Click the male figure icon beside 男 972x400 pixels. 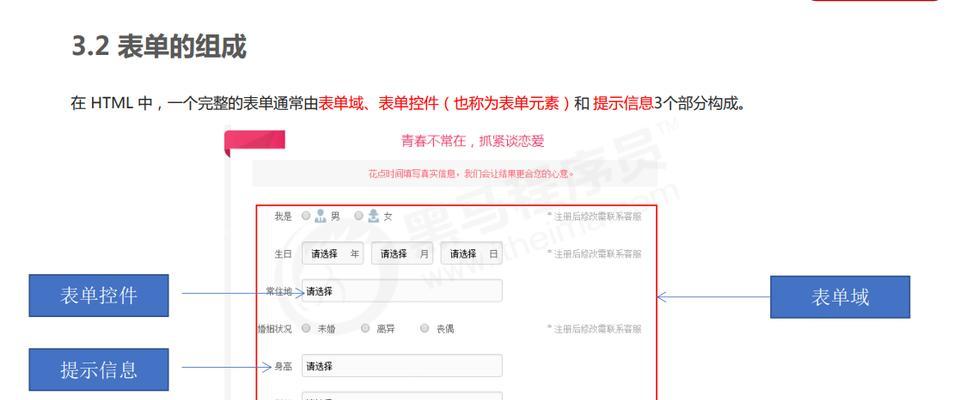320,216
